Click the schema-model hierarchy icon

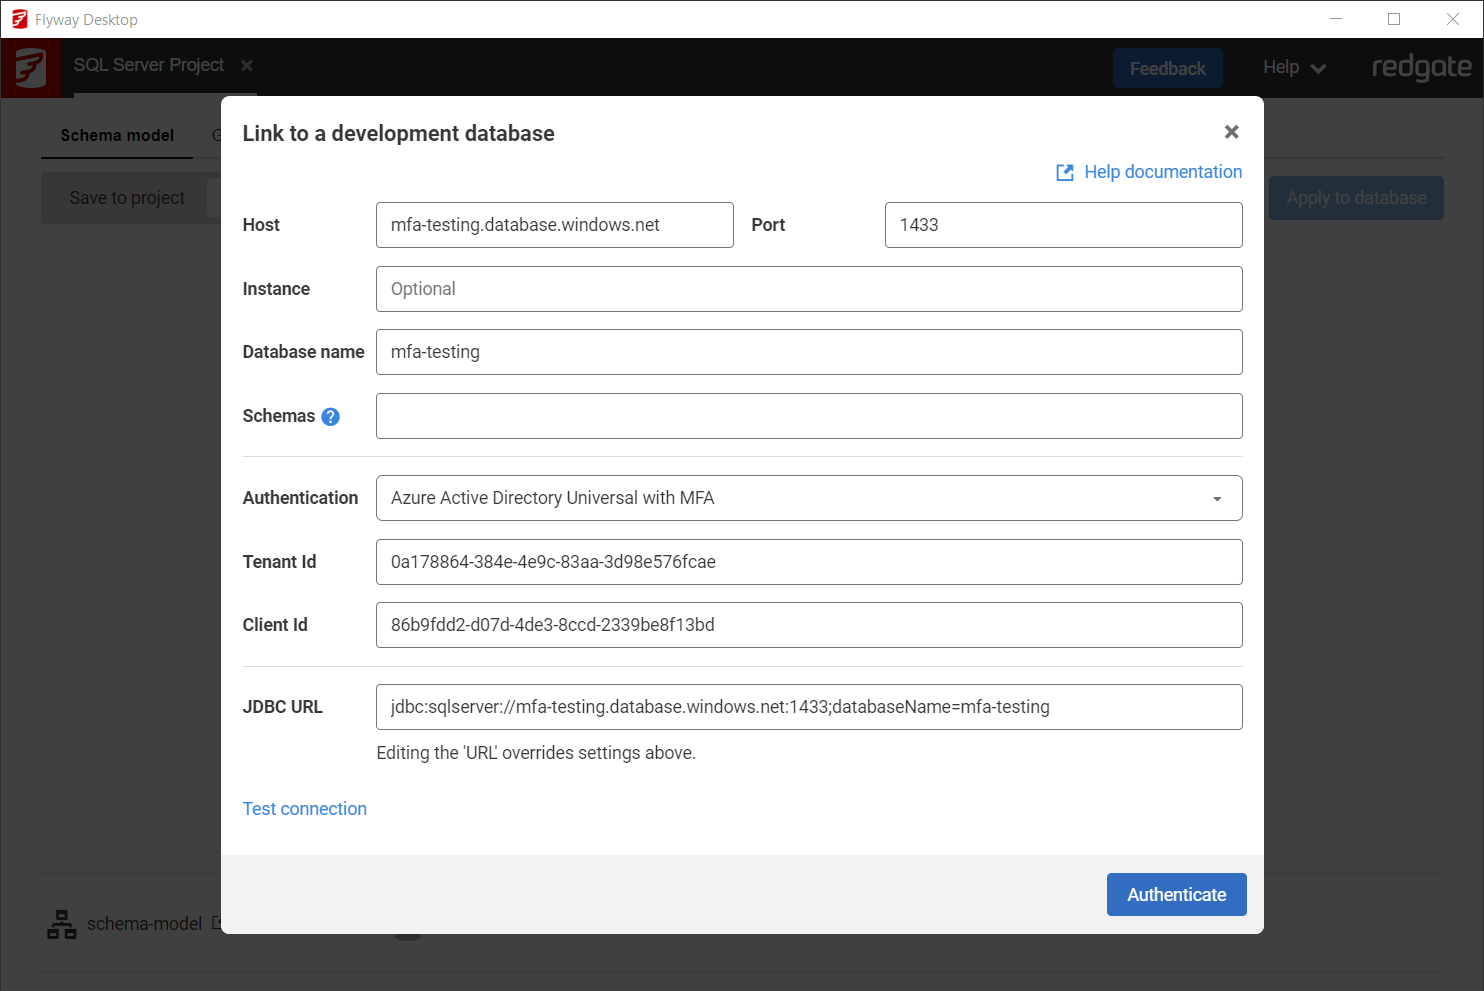(x=62, y=924)
